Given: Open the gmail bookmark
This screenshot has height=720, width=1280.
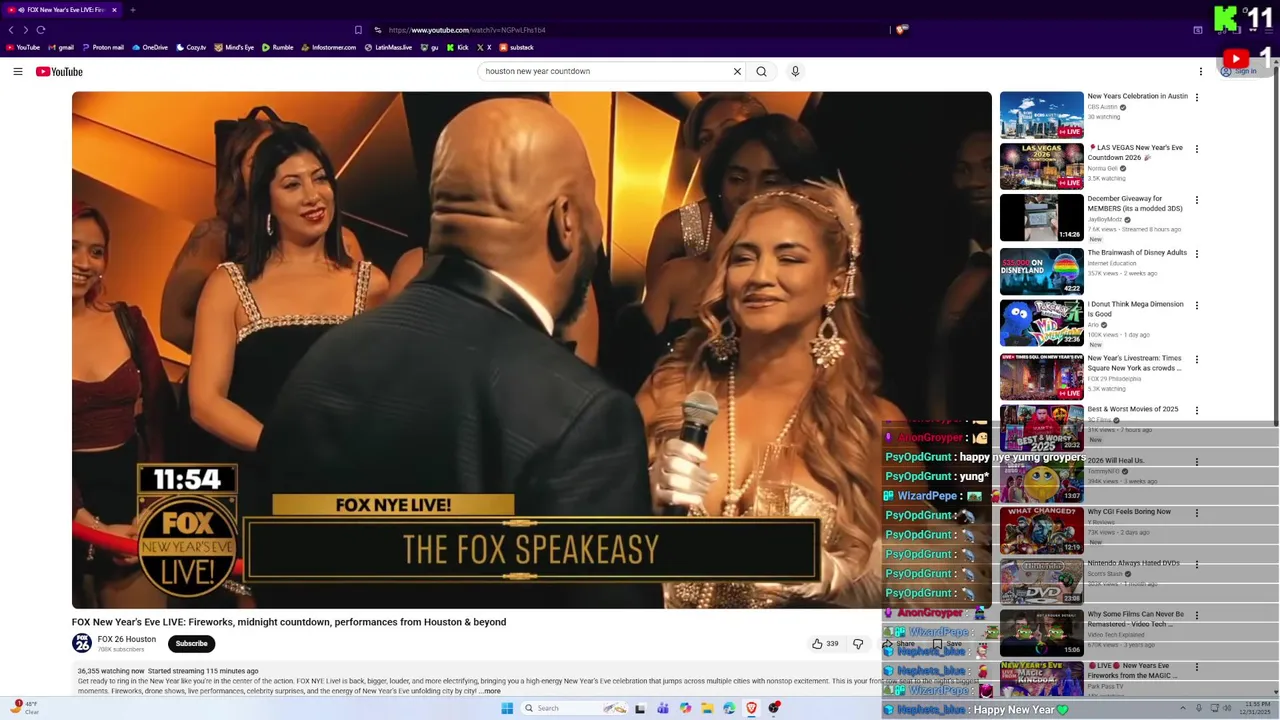Looking at the screenshot, I should click(x=61, y=47).
